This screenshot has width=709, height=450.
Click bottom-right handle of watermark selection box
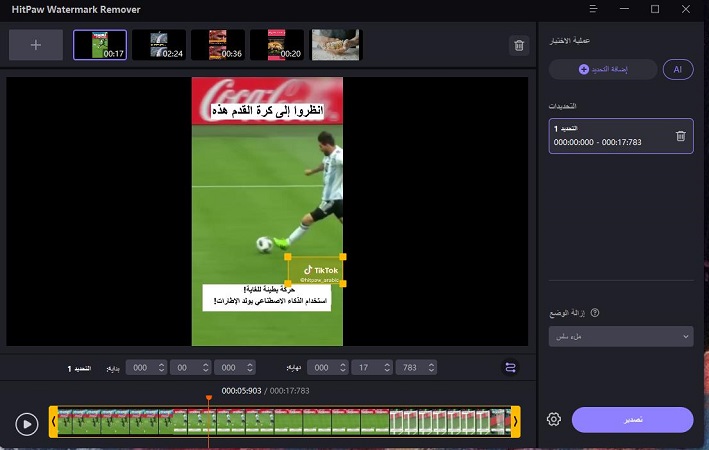[343, 284]
